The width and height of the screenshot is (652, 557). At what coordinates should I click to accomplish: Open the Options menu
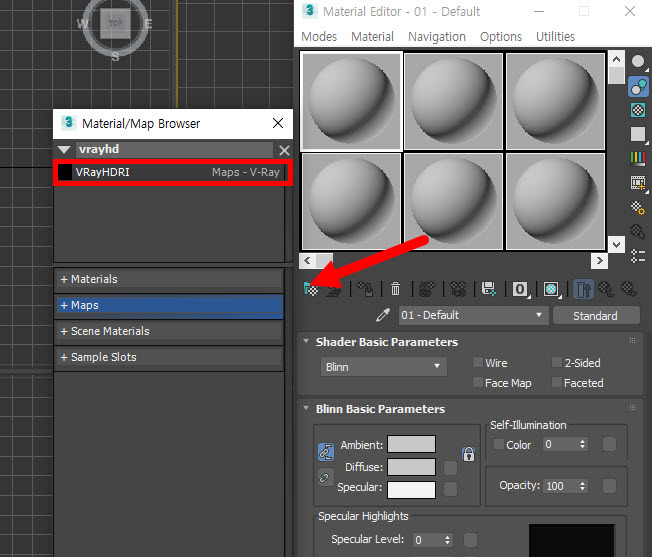(501, 37)
